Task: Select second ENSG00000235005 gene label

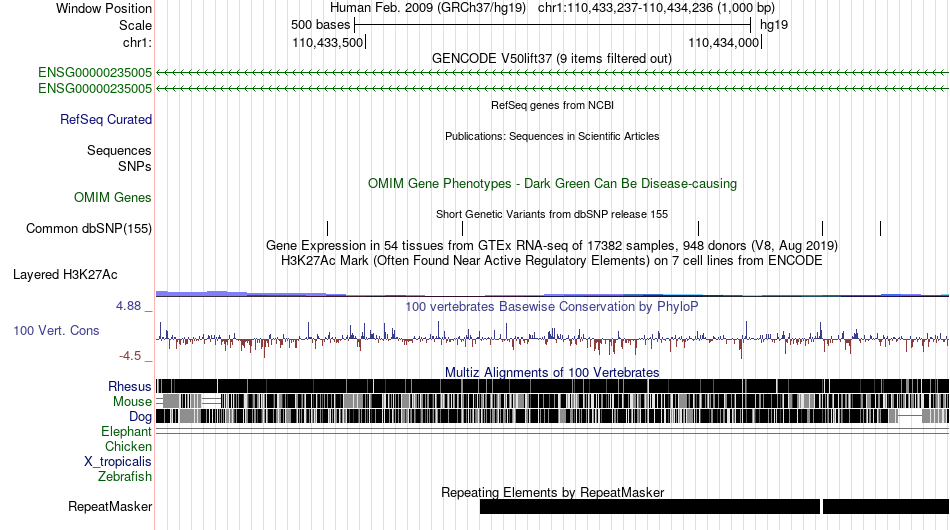Action: 95,88
